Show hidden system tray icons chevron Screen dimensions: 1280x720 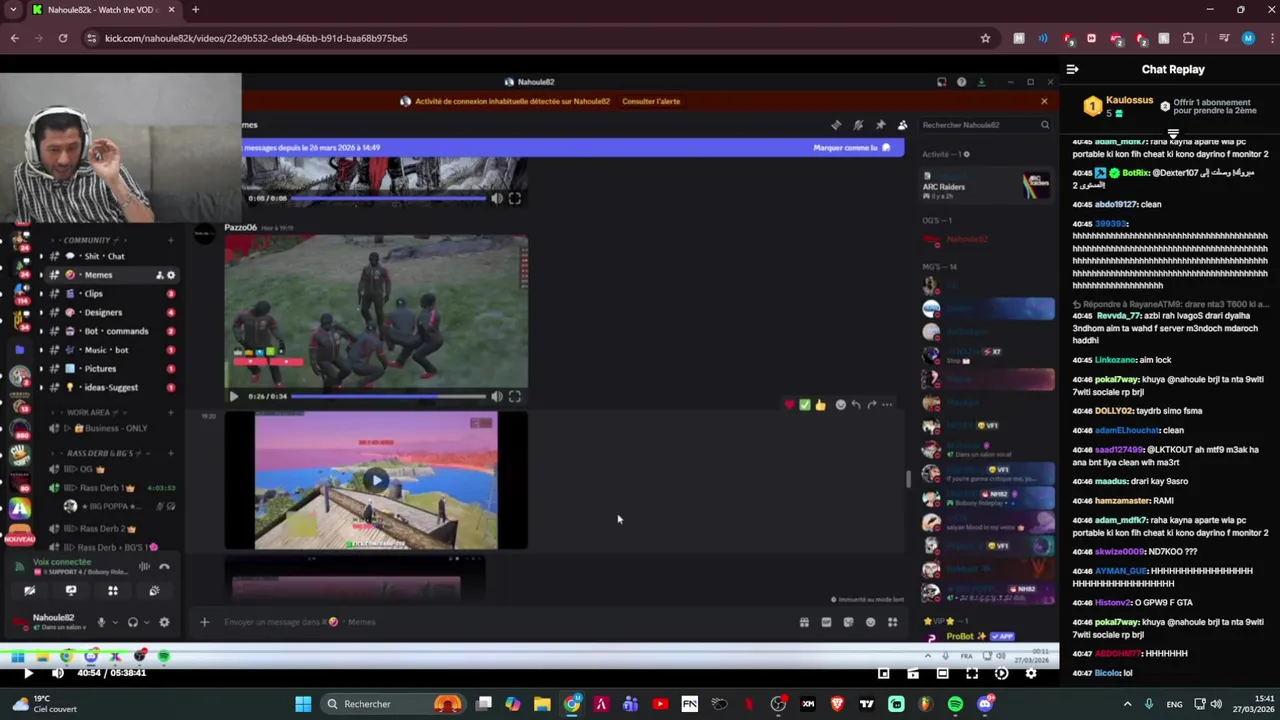click(1127, 704)
